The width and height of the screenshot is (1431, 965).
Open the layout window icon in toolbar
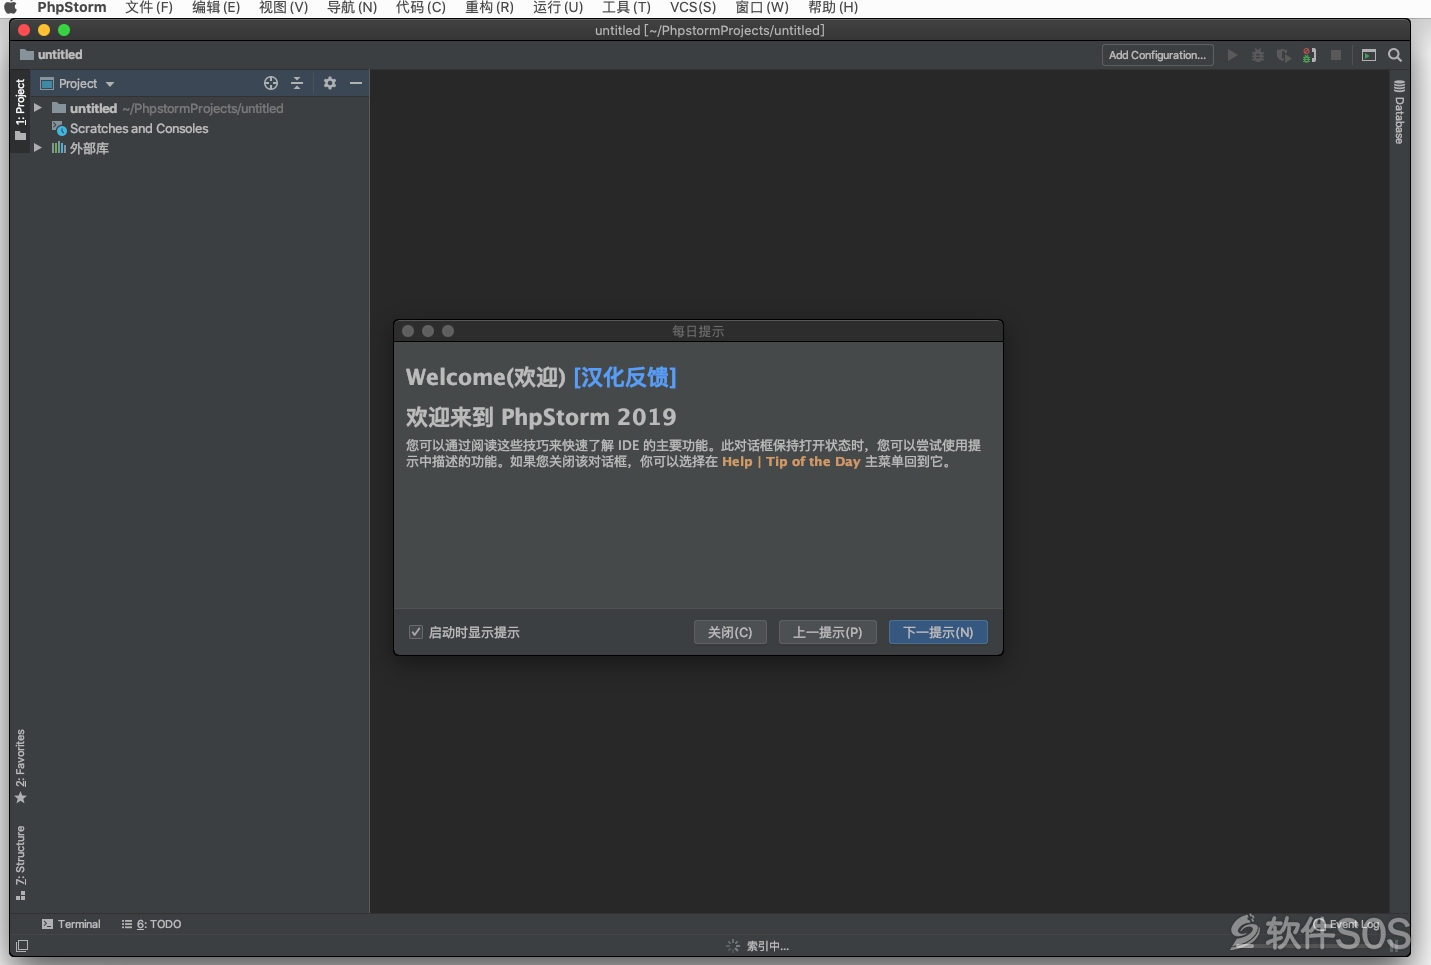[x=1369, y=55]
